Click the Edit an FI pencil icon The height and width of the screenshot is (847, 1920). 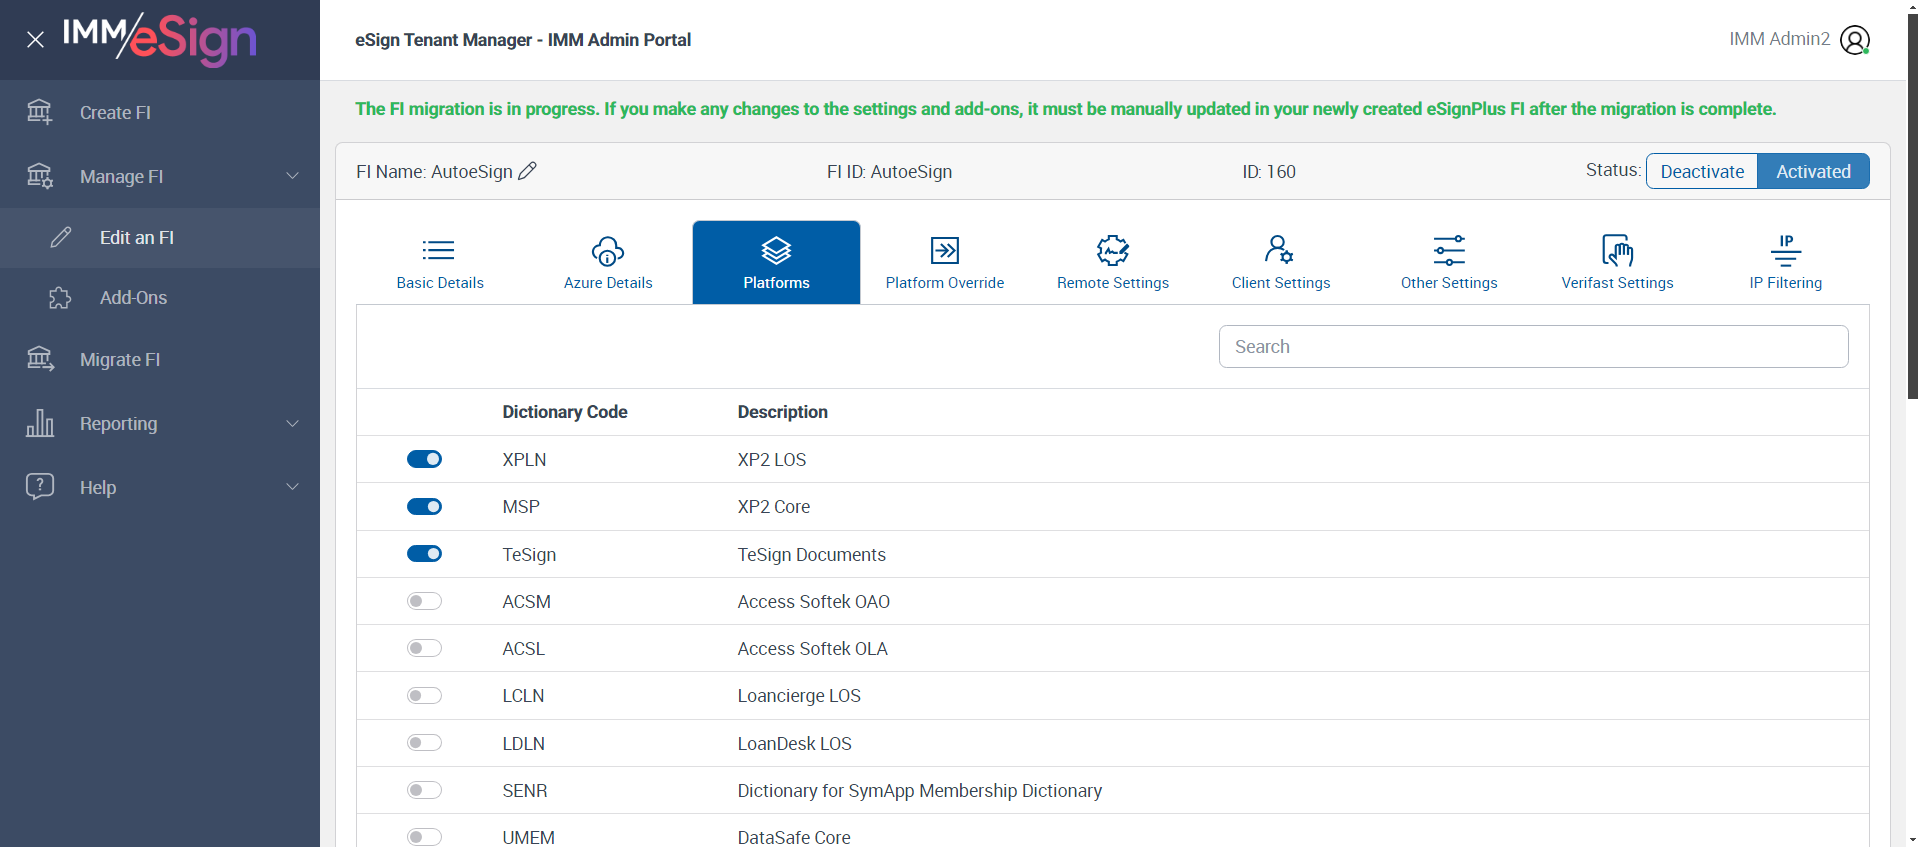(x=61, y=237)
